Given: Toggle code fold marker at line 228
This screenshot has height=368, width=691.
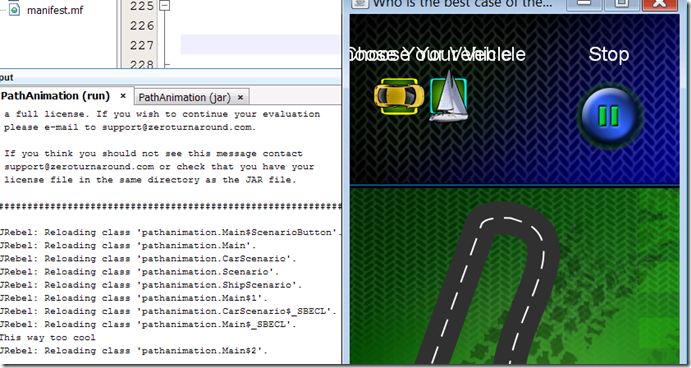Looking at the screenshot, I should tap(167, 65).
